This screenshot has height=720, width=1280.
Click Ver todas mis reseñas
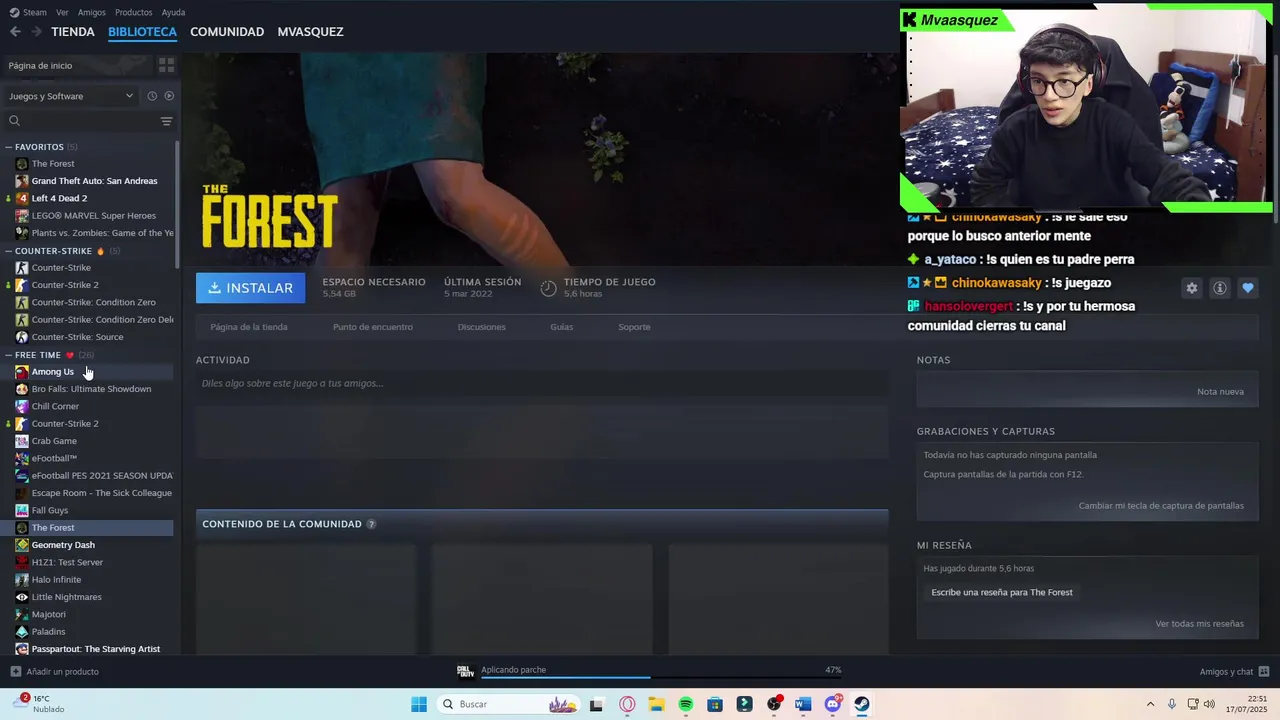point(1199,624)
